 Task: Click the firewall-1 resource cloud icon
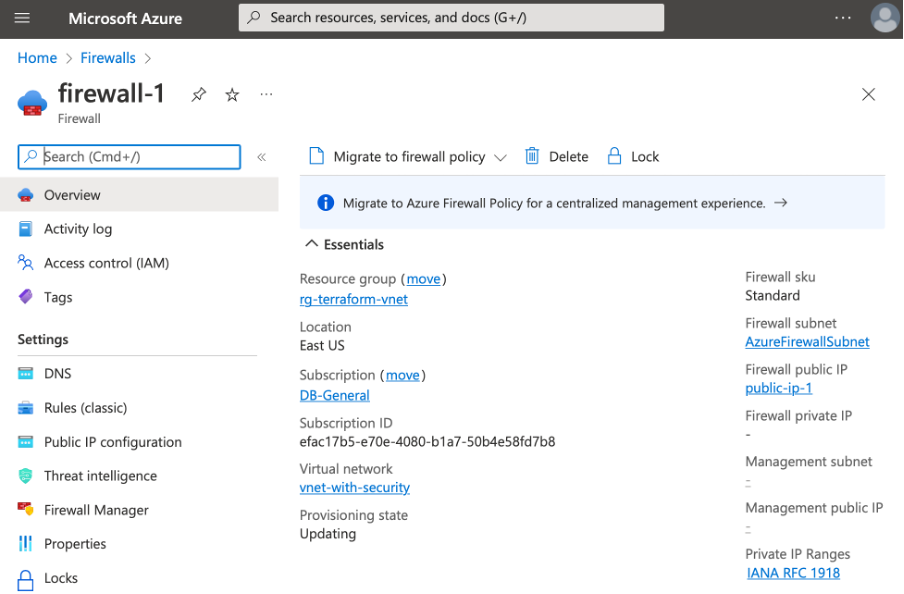(32, 103)
